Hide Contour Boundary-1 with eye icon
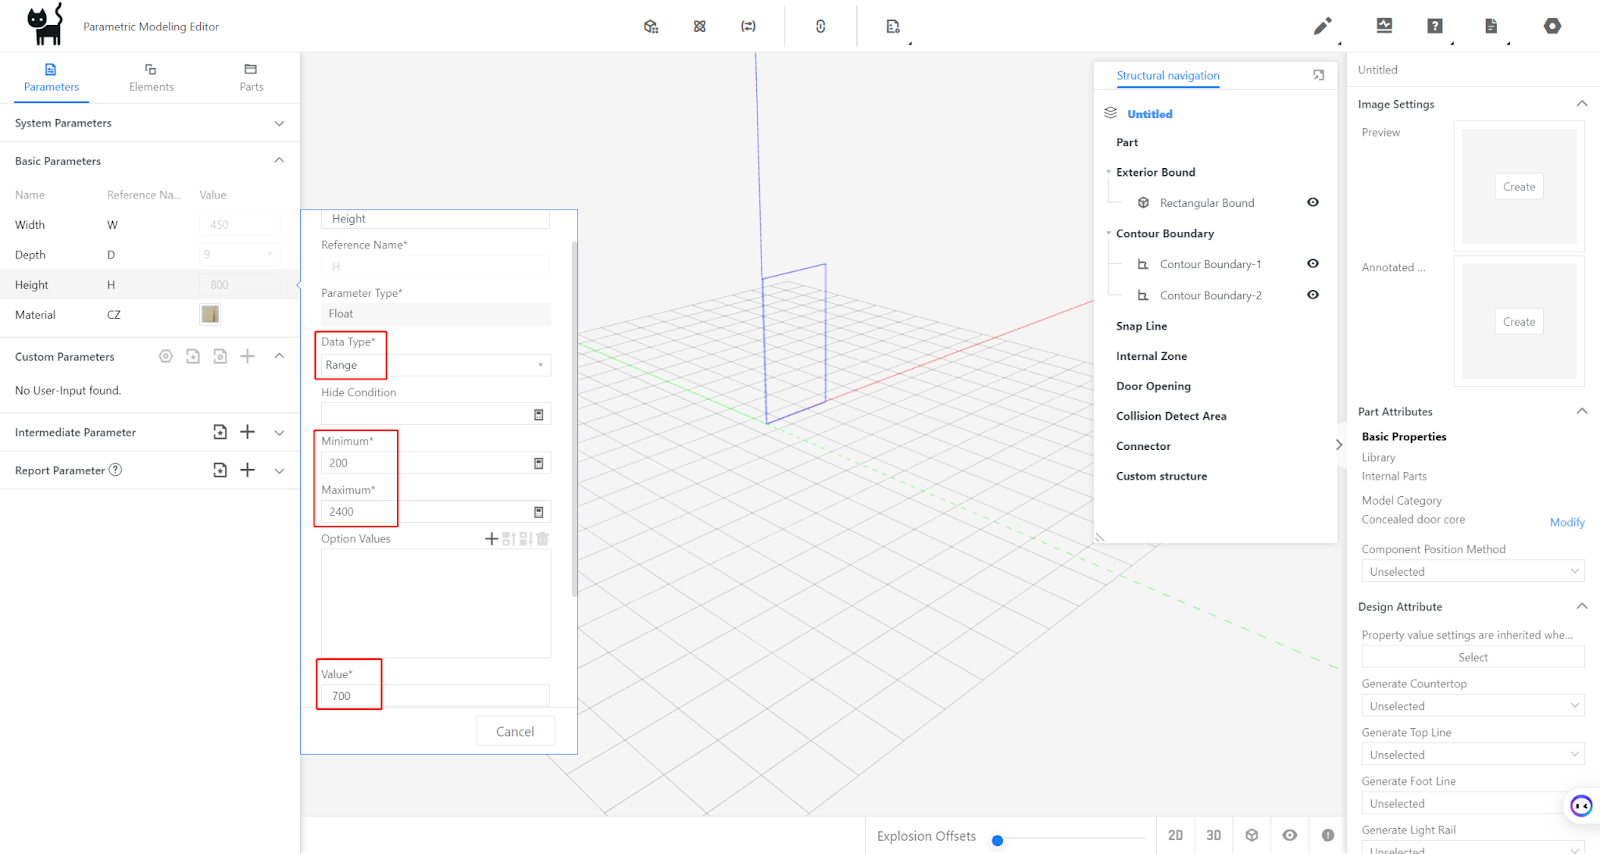This screenshot has width=1600, height=854. coord(1313,264)
